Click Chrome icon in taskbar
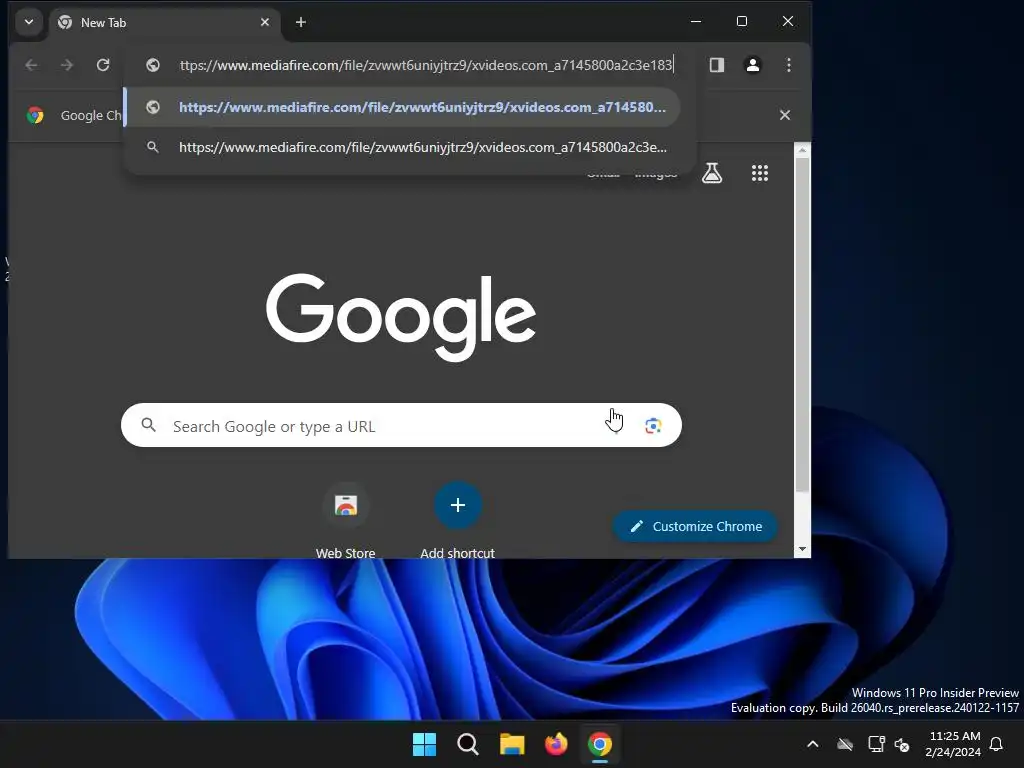Viewport: 1024px width, 768px height. [x=600, y=744]
